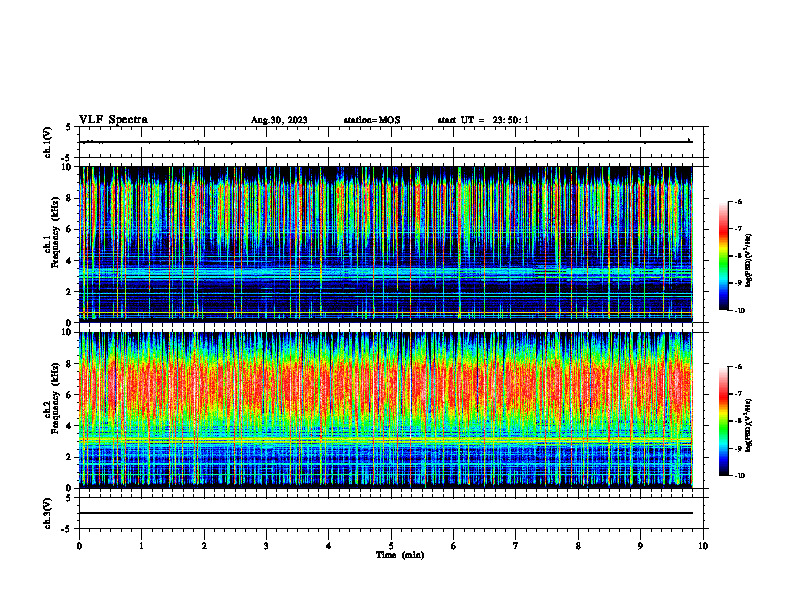
Task: Click time axis tick label "9"
Action: [x=640, y=546]
